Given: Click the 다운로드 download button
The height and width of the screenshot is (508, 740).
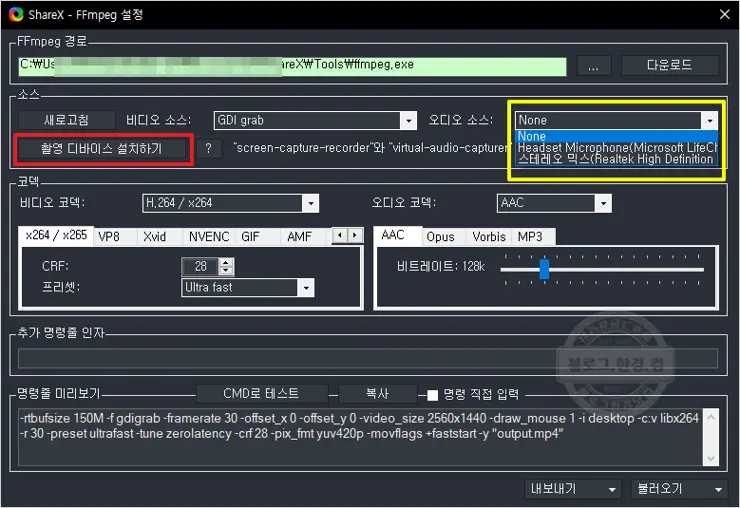Looking at the screenshot, I should click(669, 65).
